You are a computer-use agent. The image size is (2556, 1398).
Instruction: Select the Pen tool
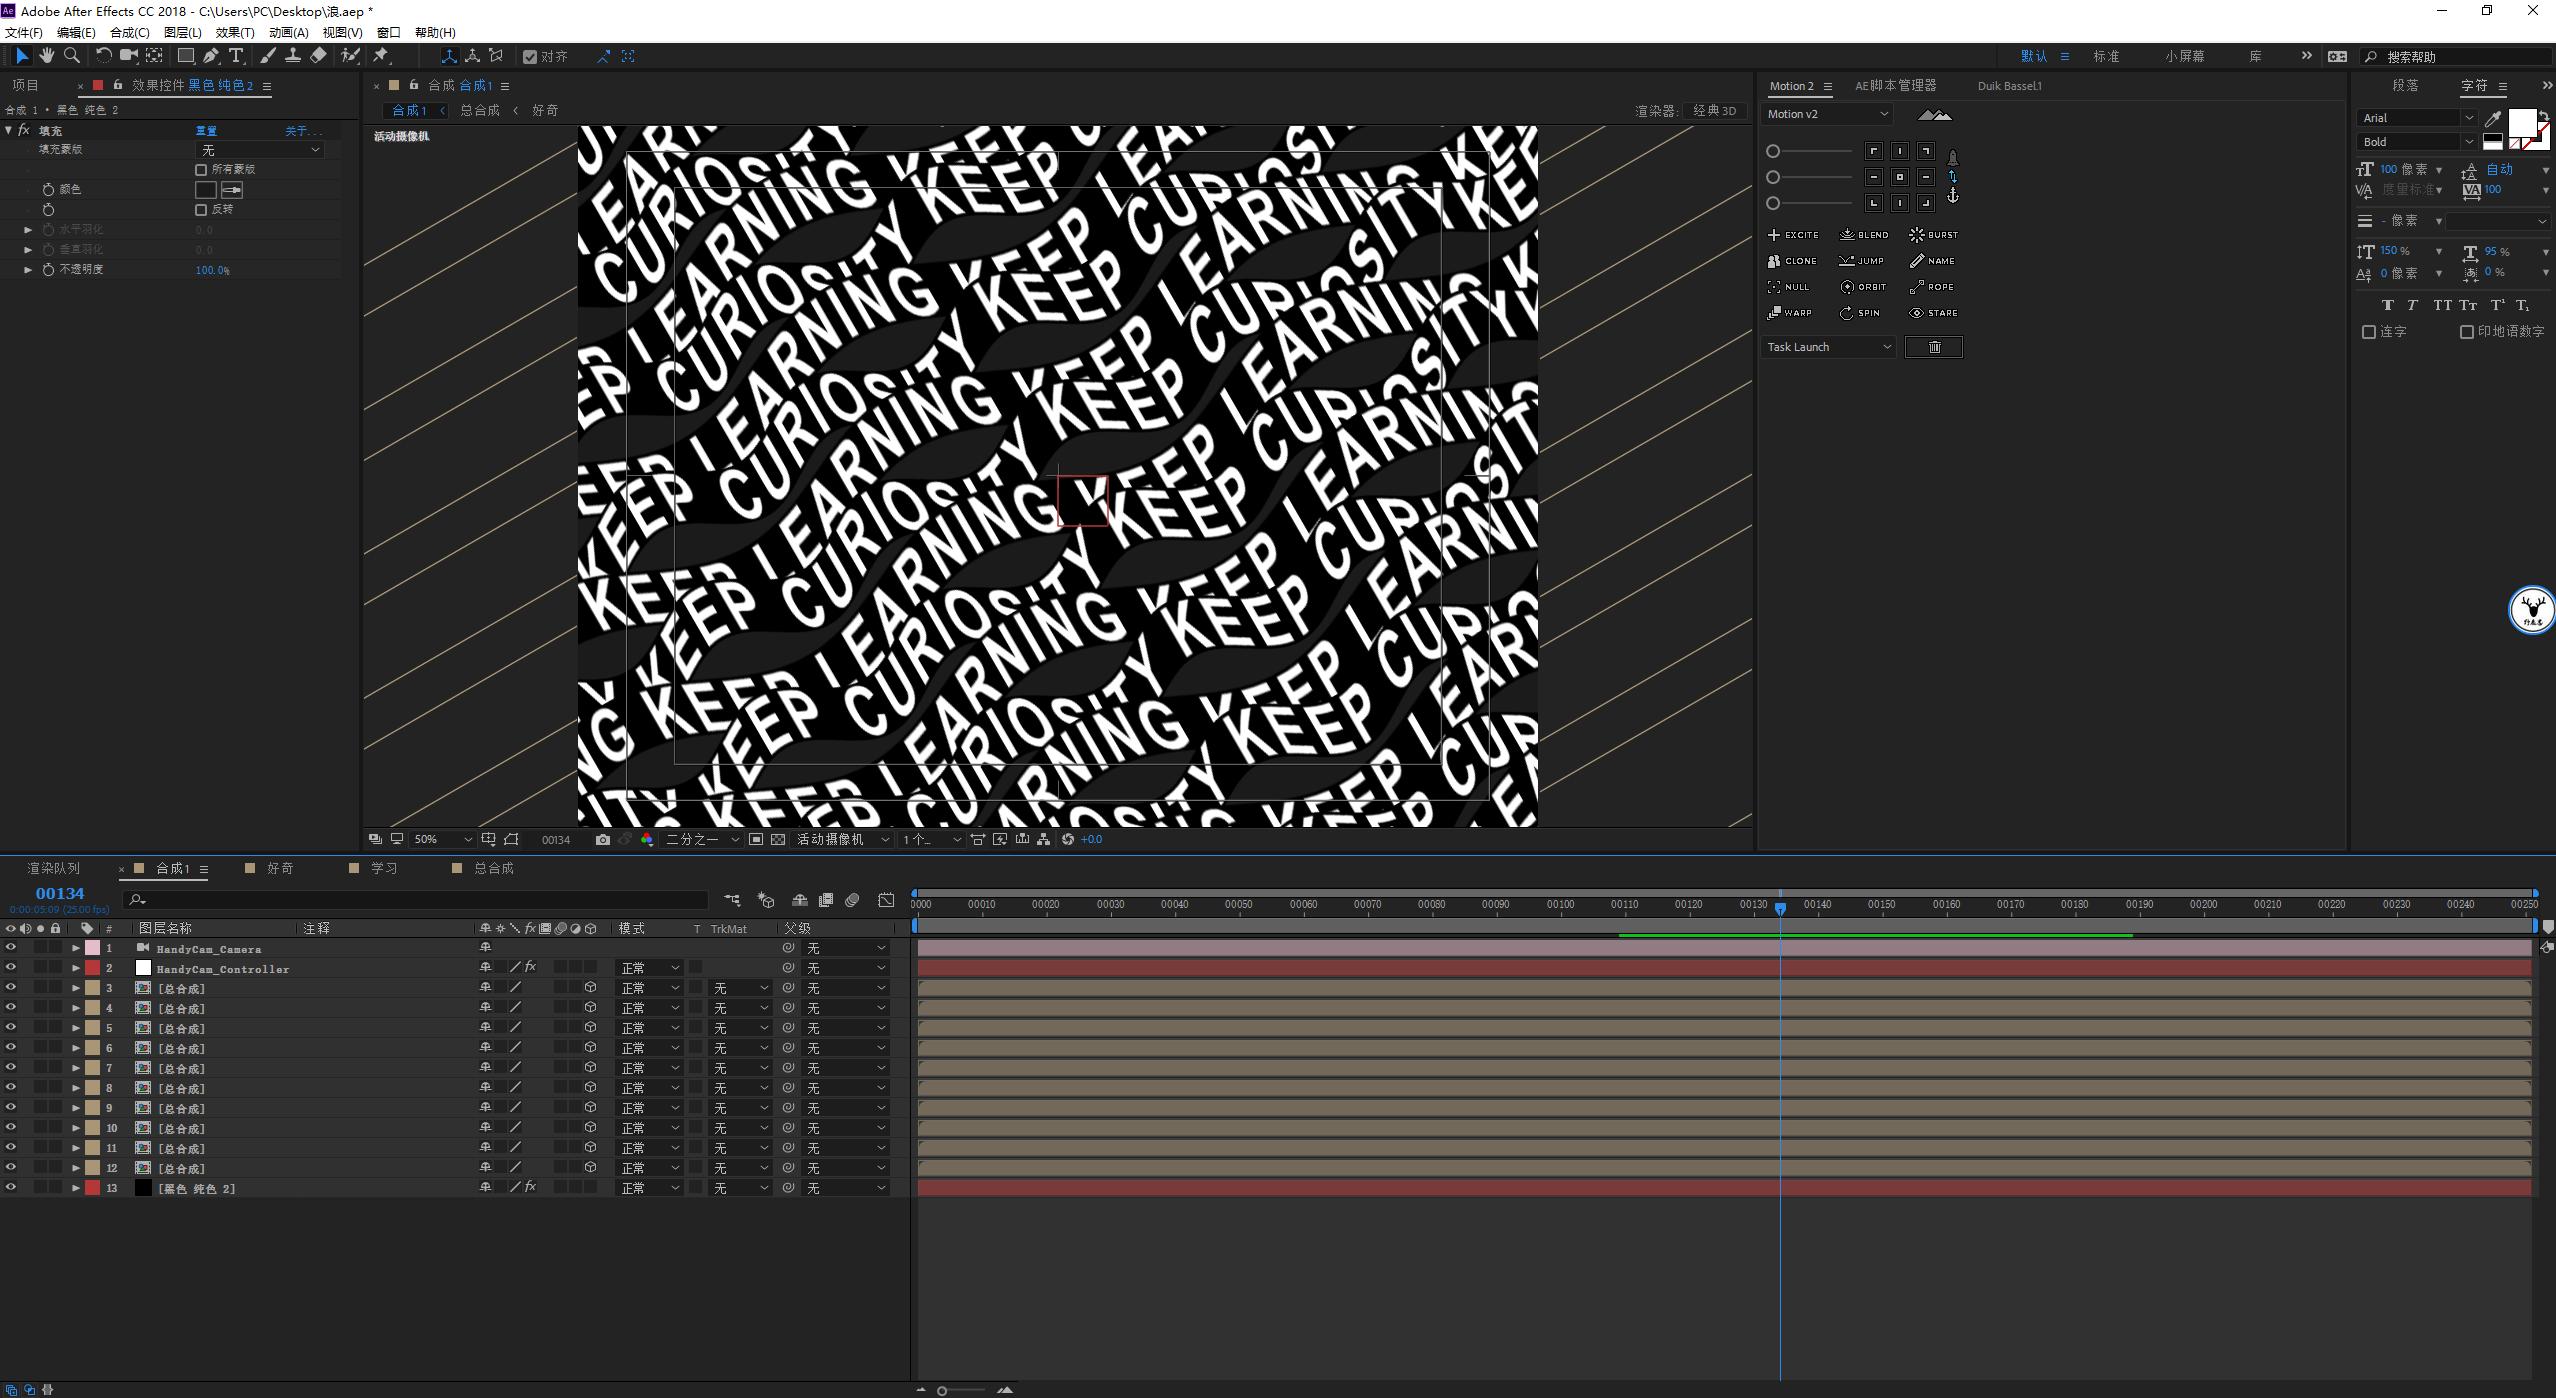[210, 56]
